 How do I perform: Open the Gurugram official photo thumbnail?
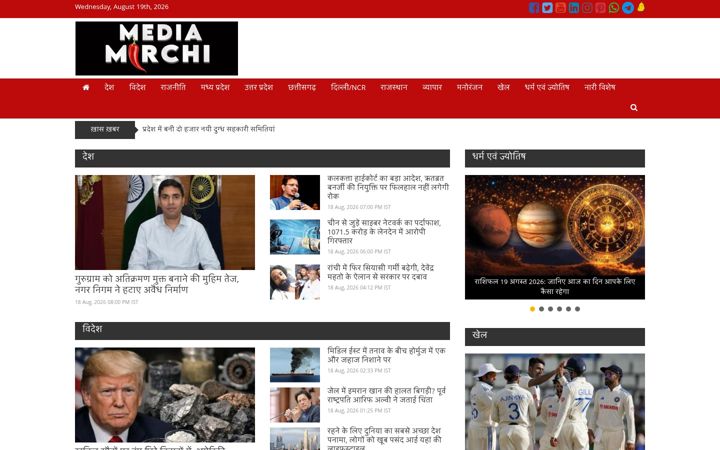point(165,222)
